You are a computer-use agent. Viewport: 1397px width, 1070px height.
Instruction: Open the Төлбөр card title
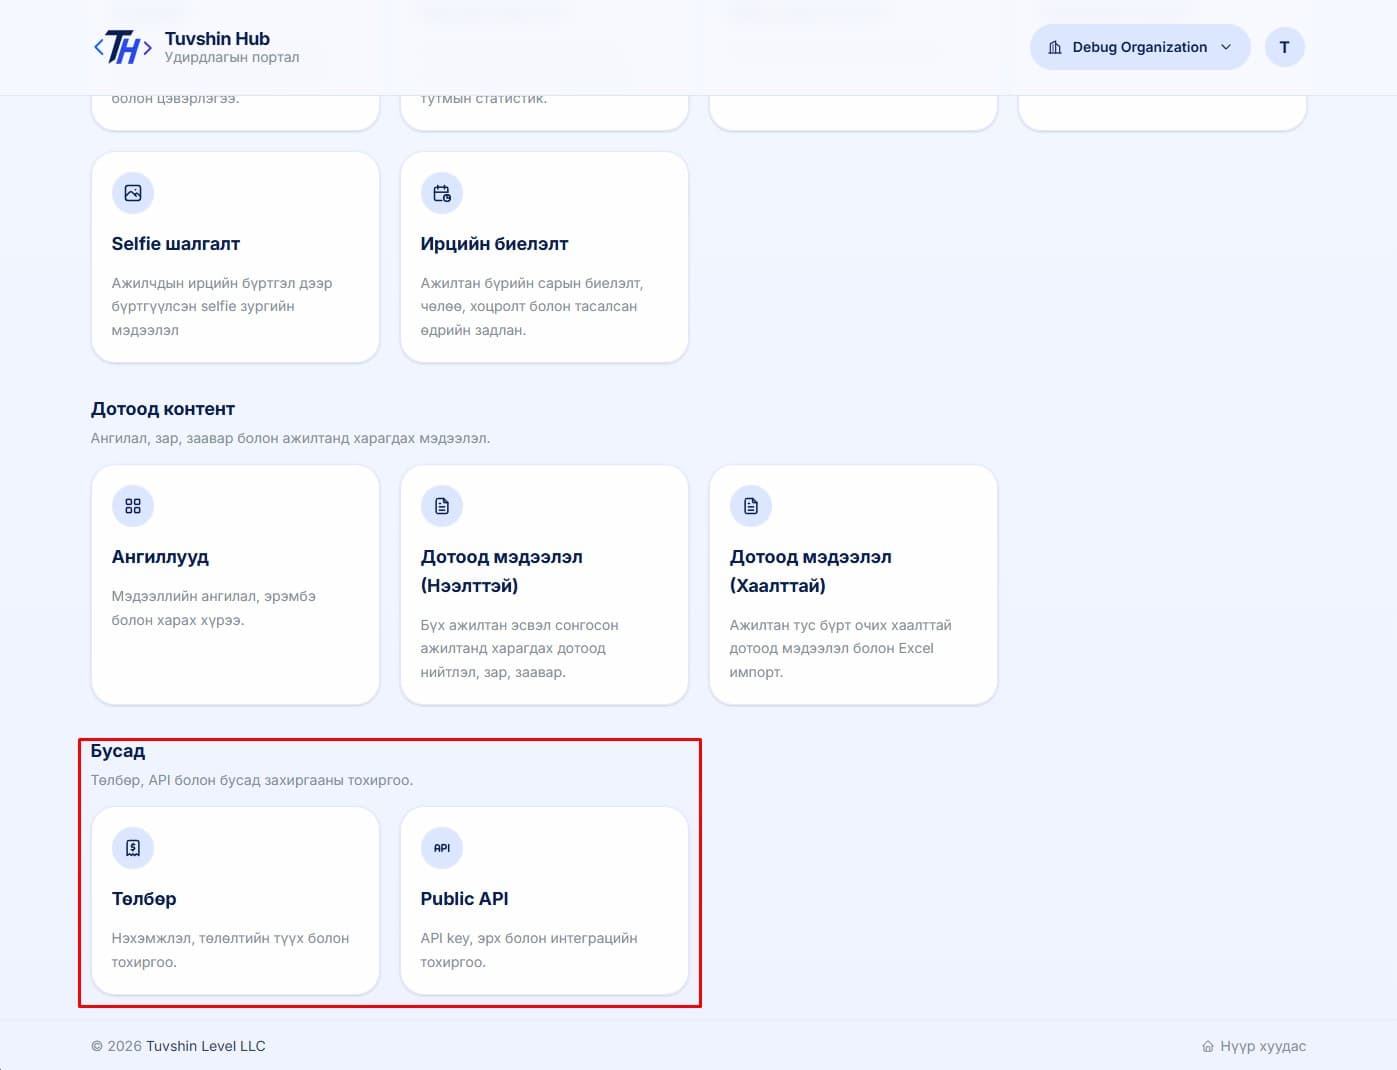point(144,899)
